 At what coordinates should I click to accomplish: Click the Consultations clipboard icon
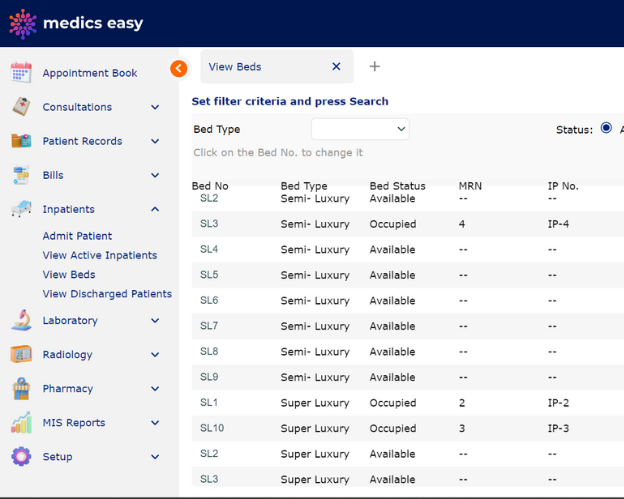pyautogui.click(x=21, y=107)
